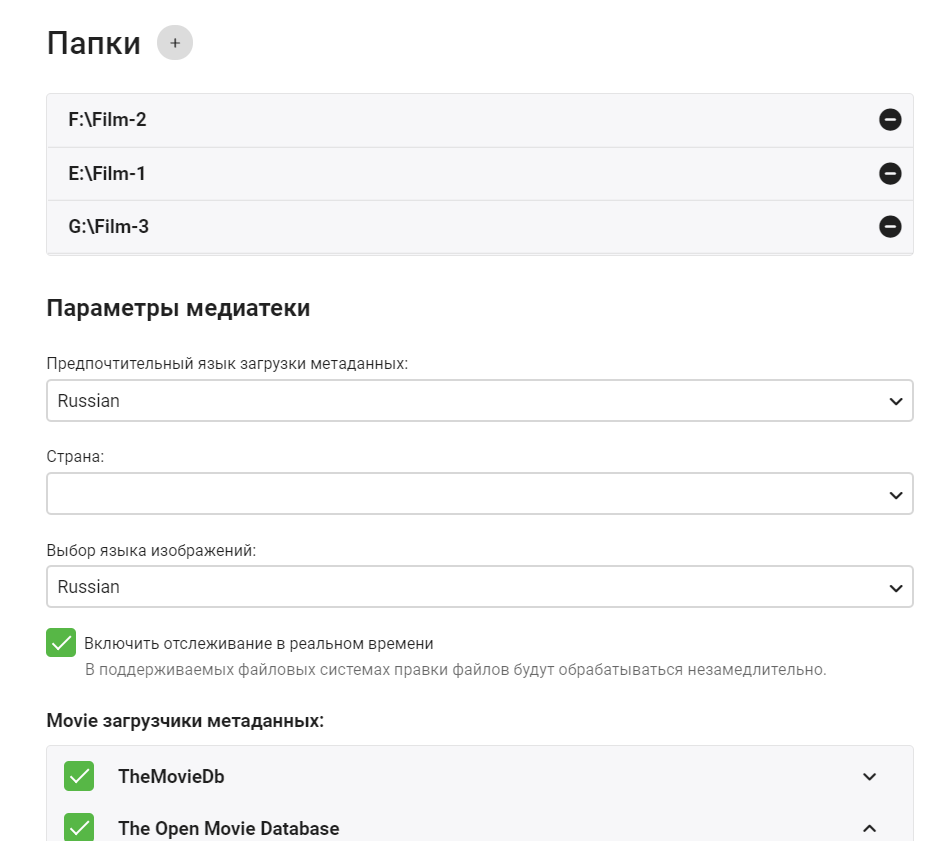Open image language selection dropdown
The image size is (927, 841).
tap(479, 587)
